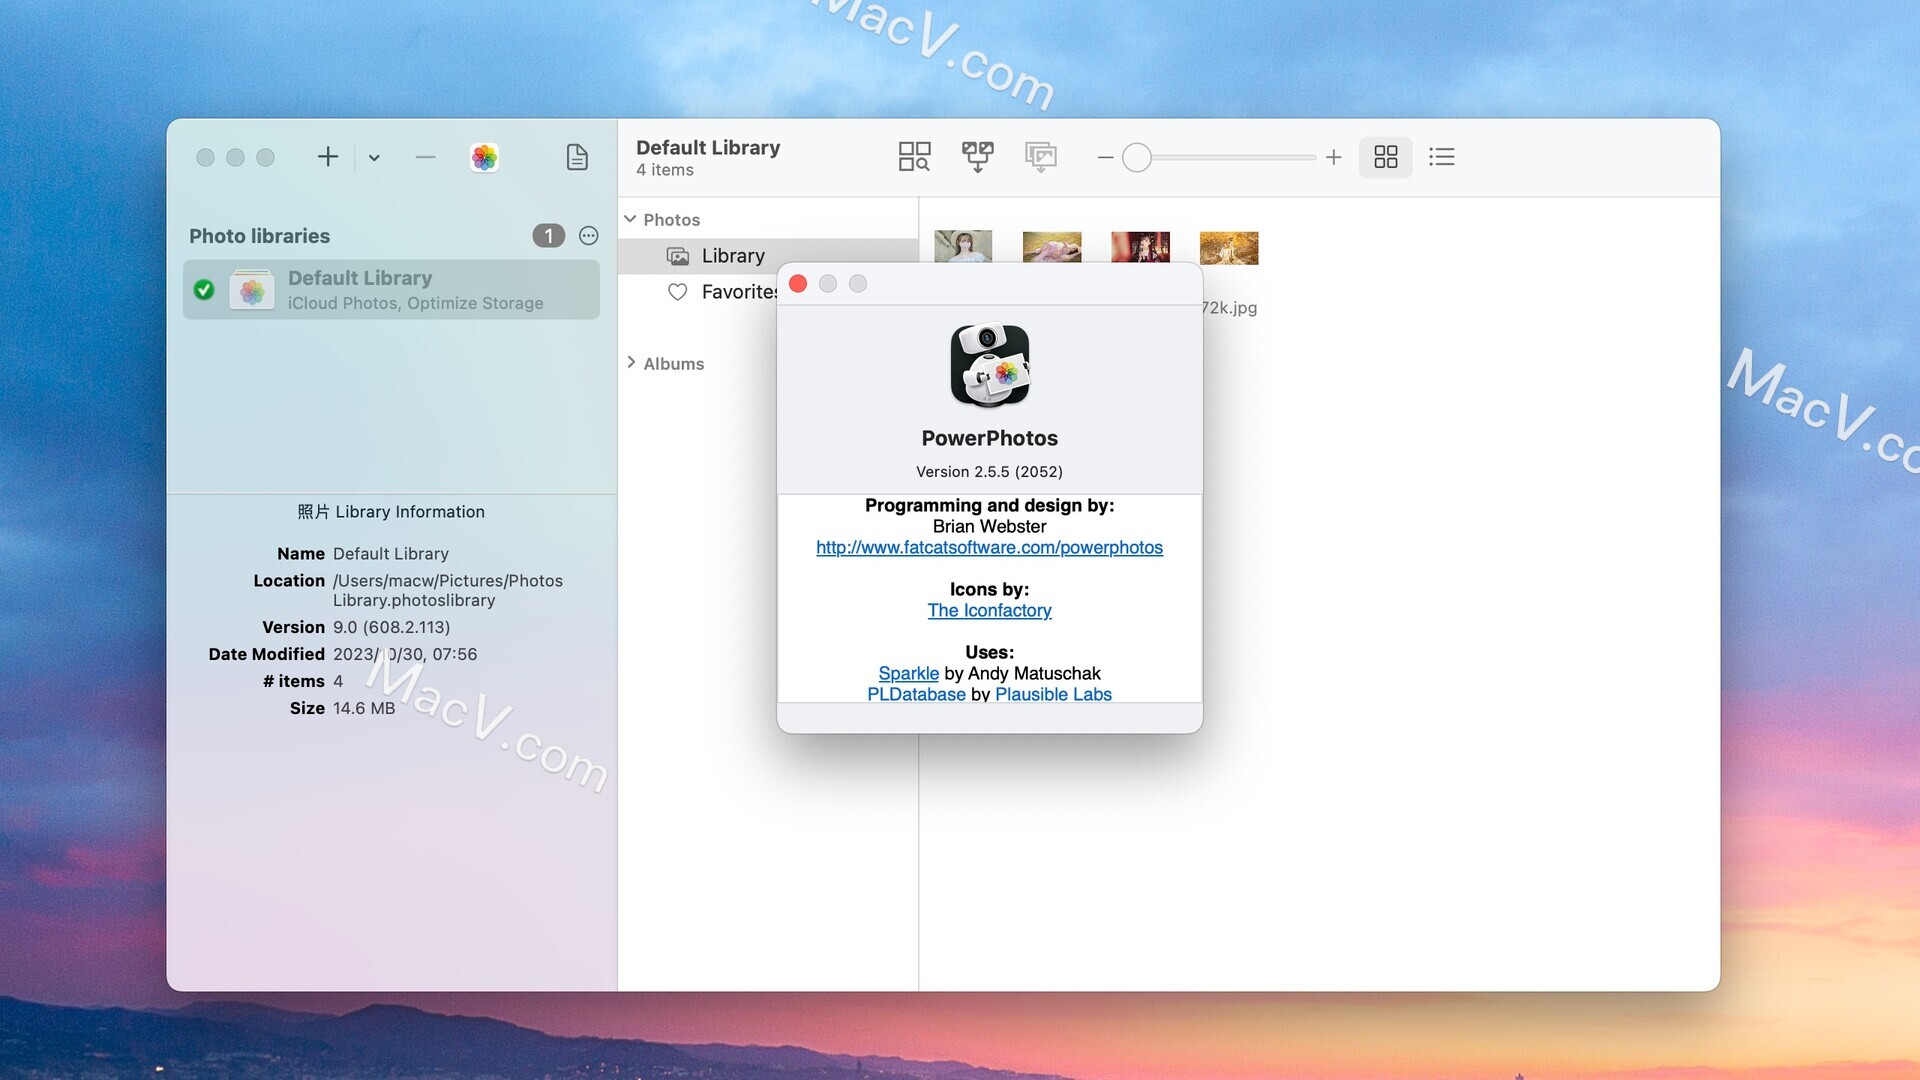Click the Photo libraries heading

[x=259, y=236]
